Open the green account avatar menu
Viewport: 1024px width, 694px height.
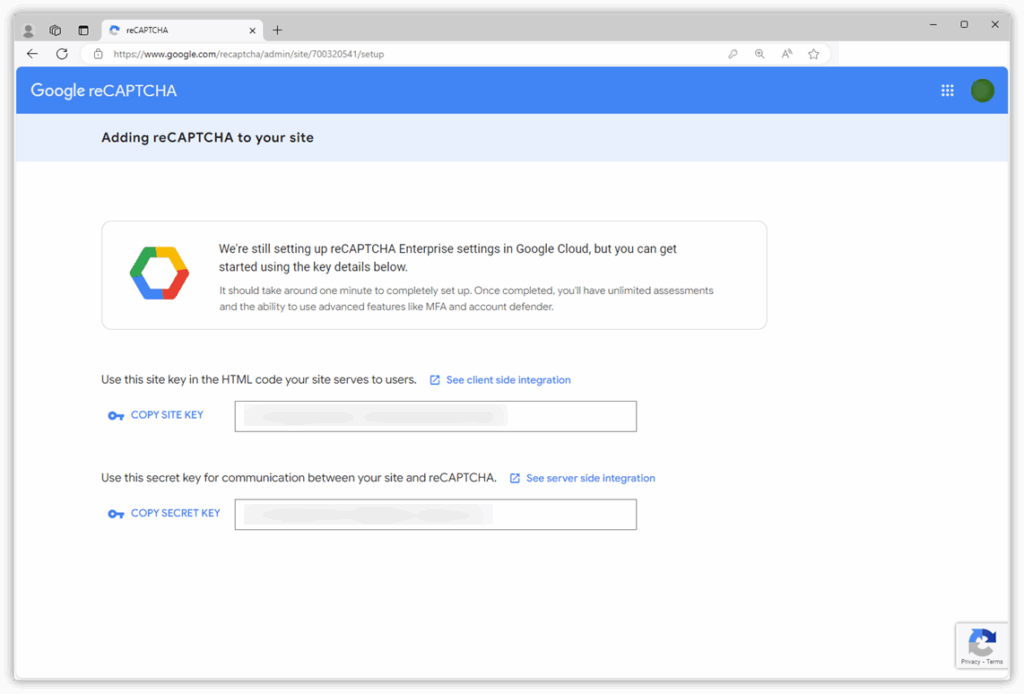tap(982, 91)
